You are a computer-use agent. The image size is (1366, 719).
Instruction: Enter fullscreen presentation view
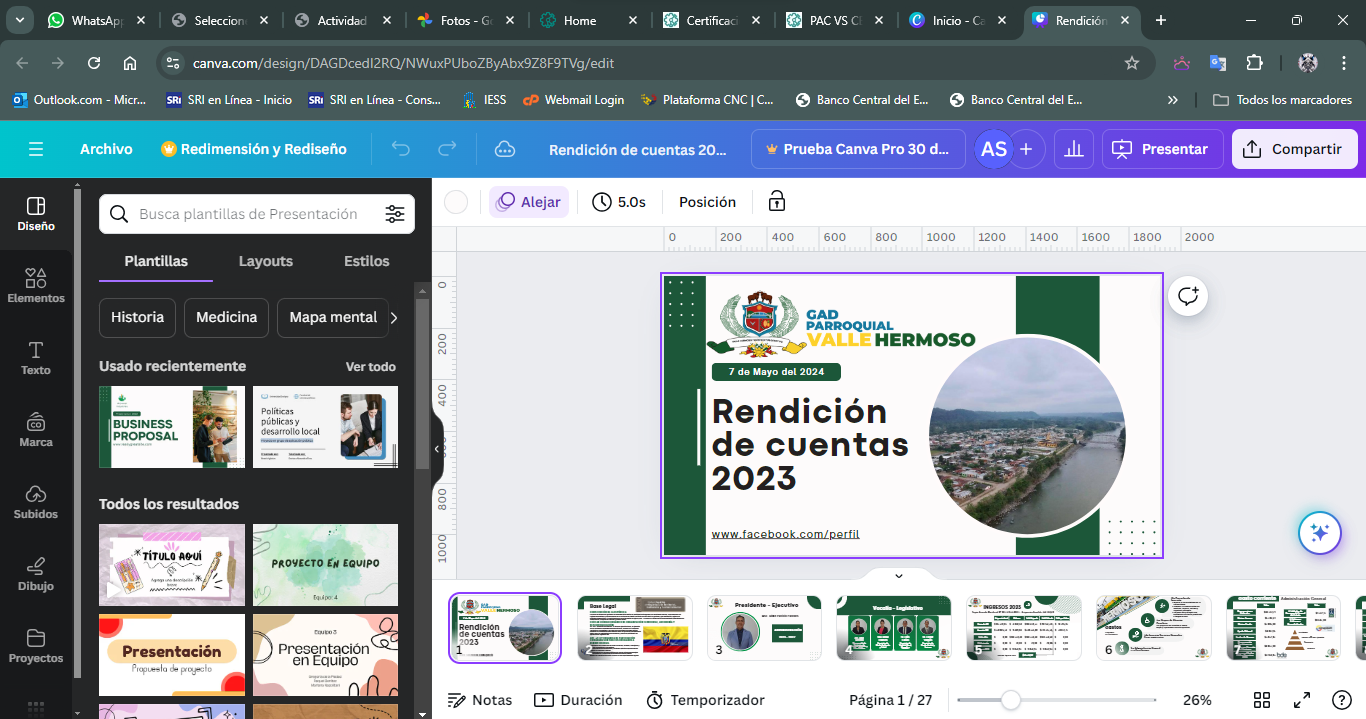[1302, 700]
